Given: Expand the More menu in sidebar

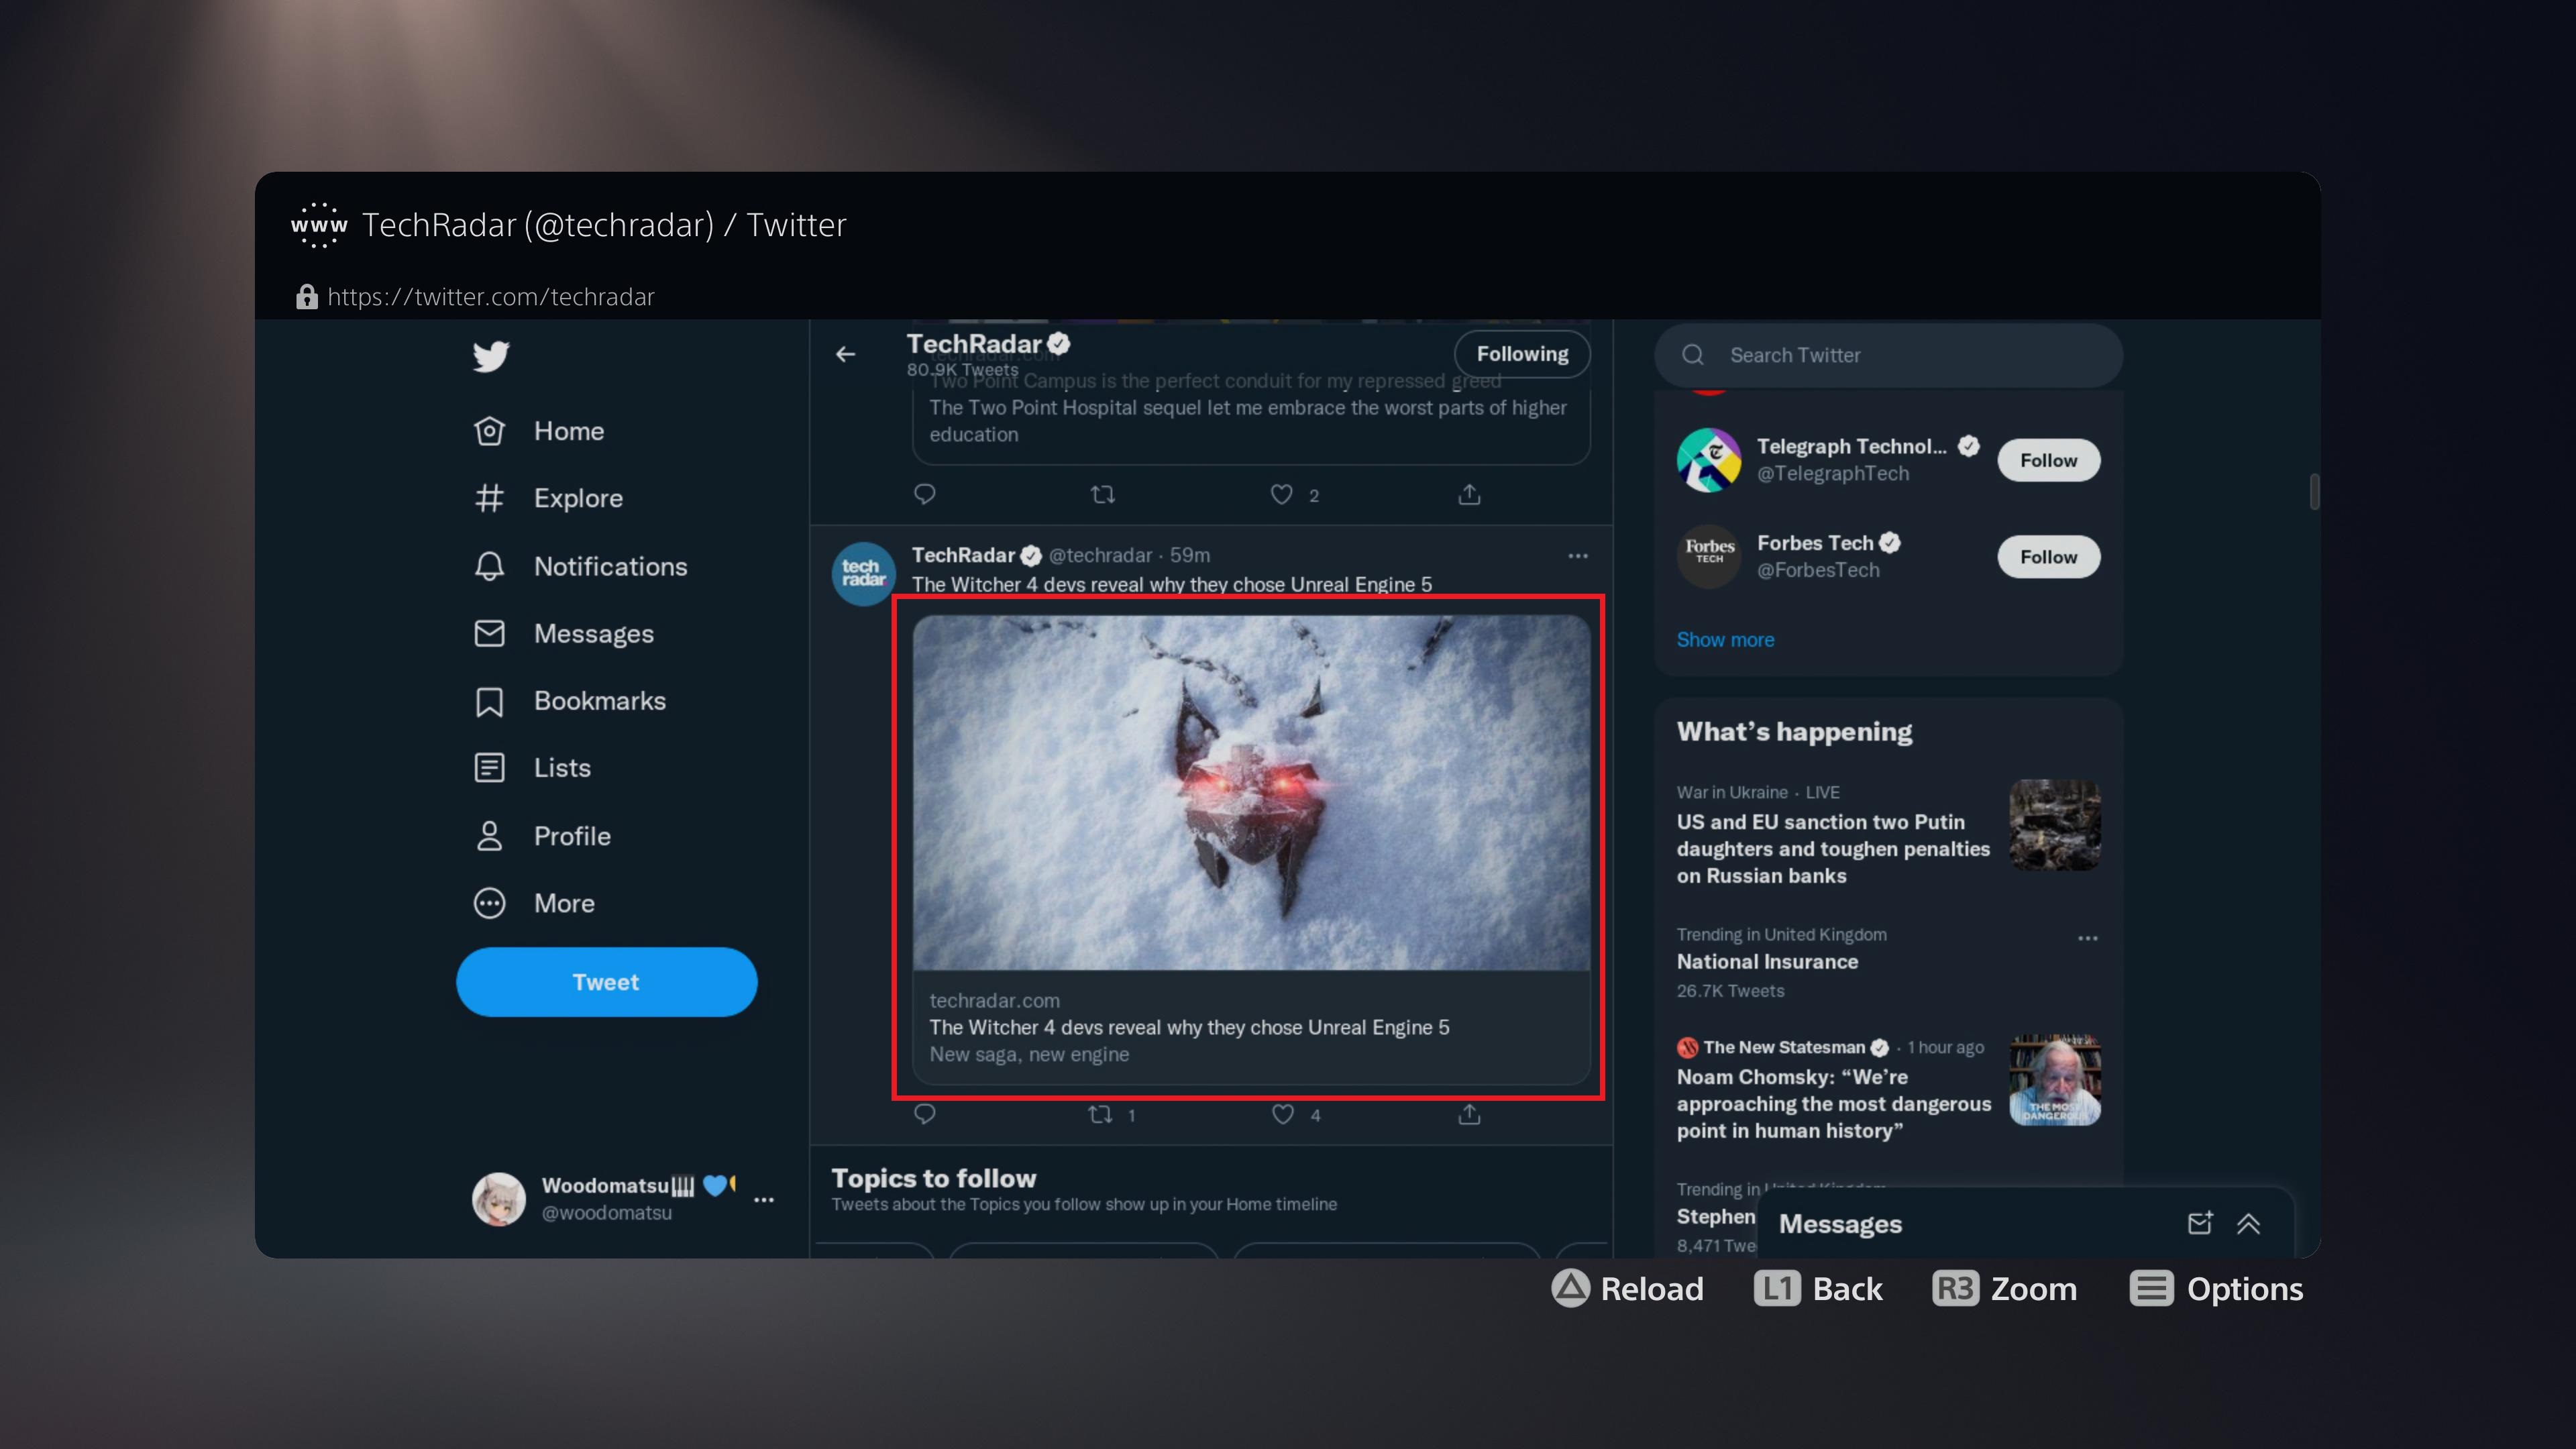Looking at the screenshot, I should 534,903.
